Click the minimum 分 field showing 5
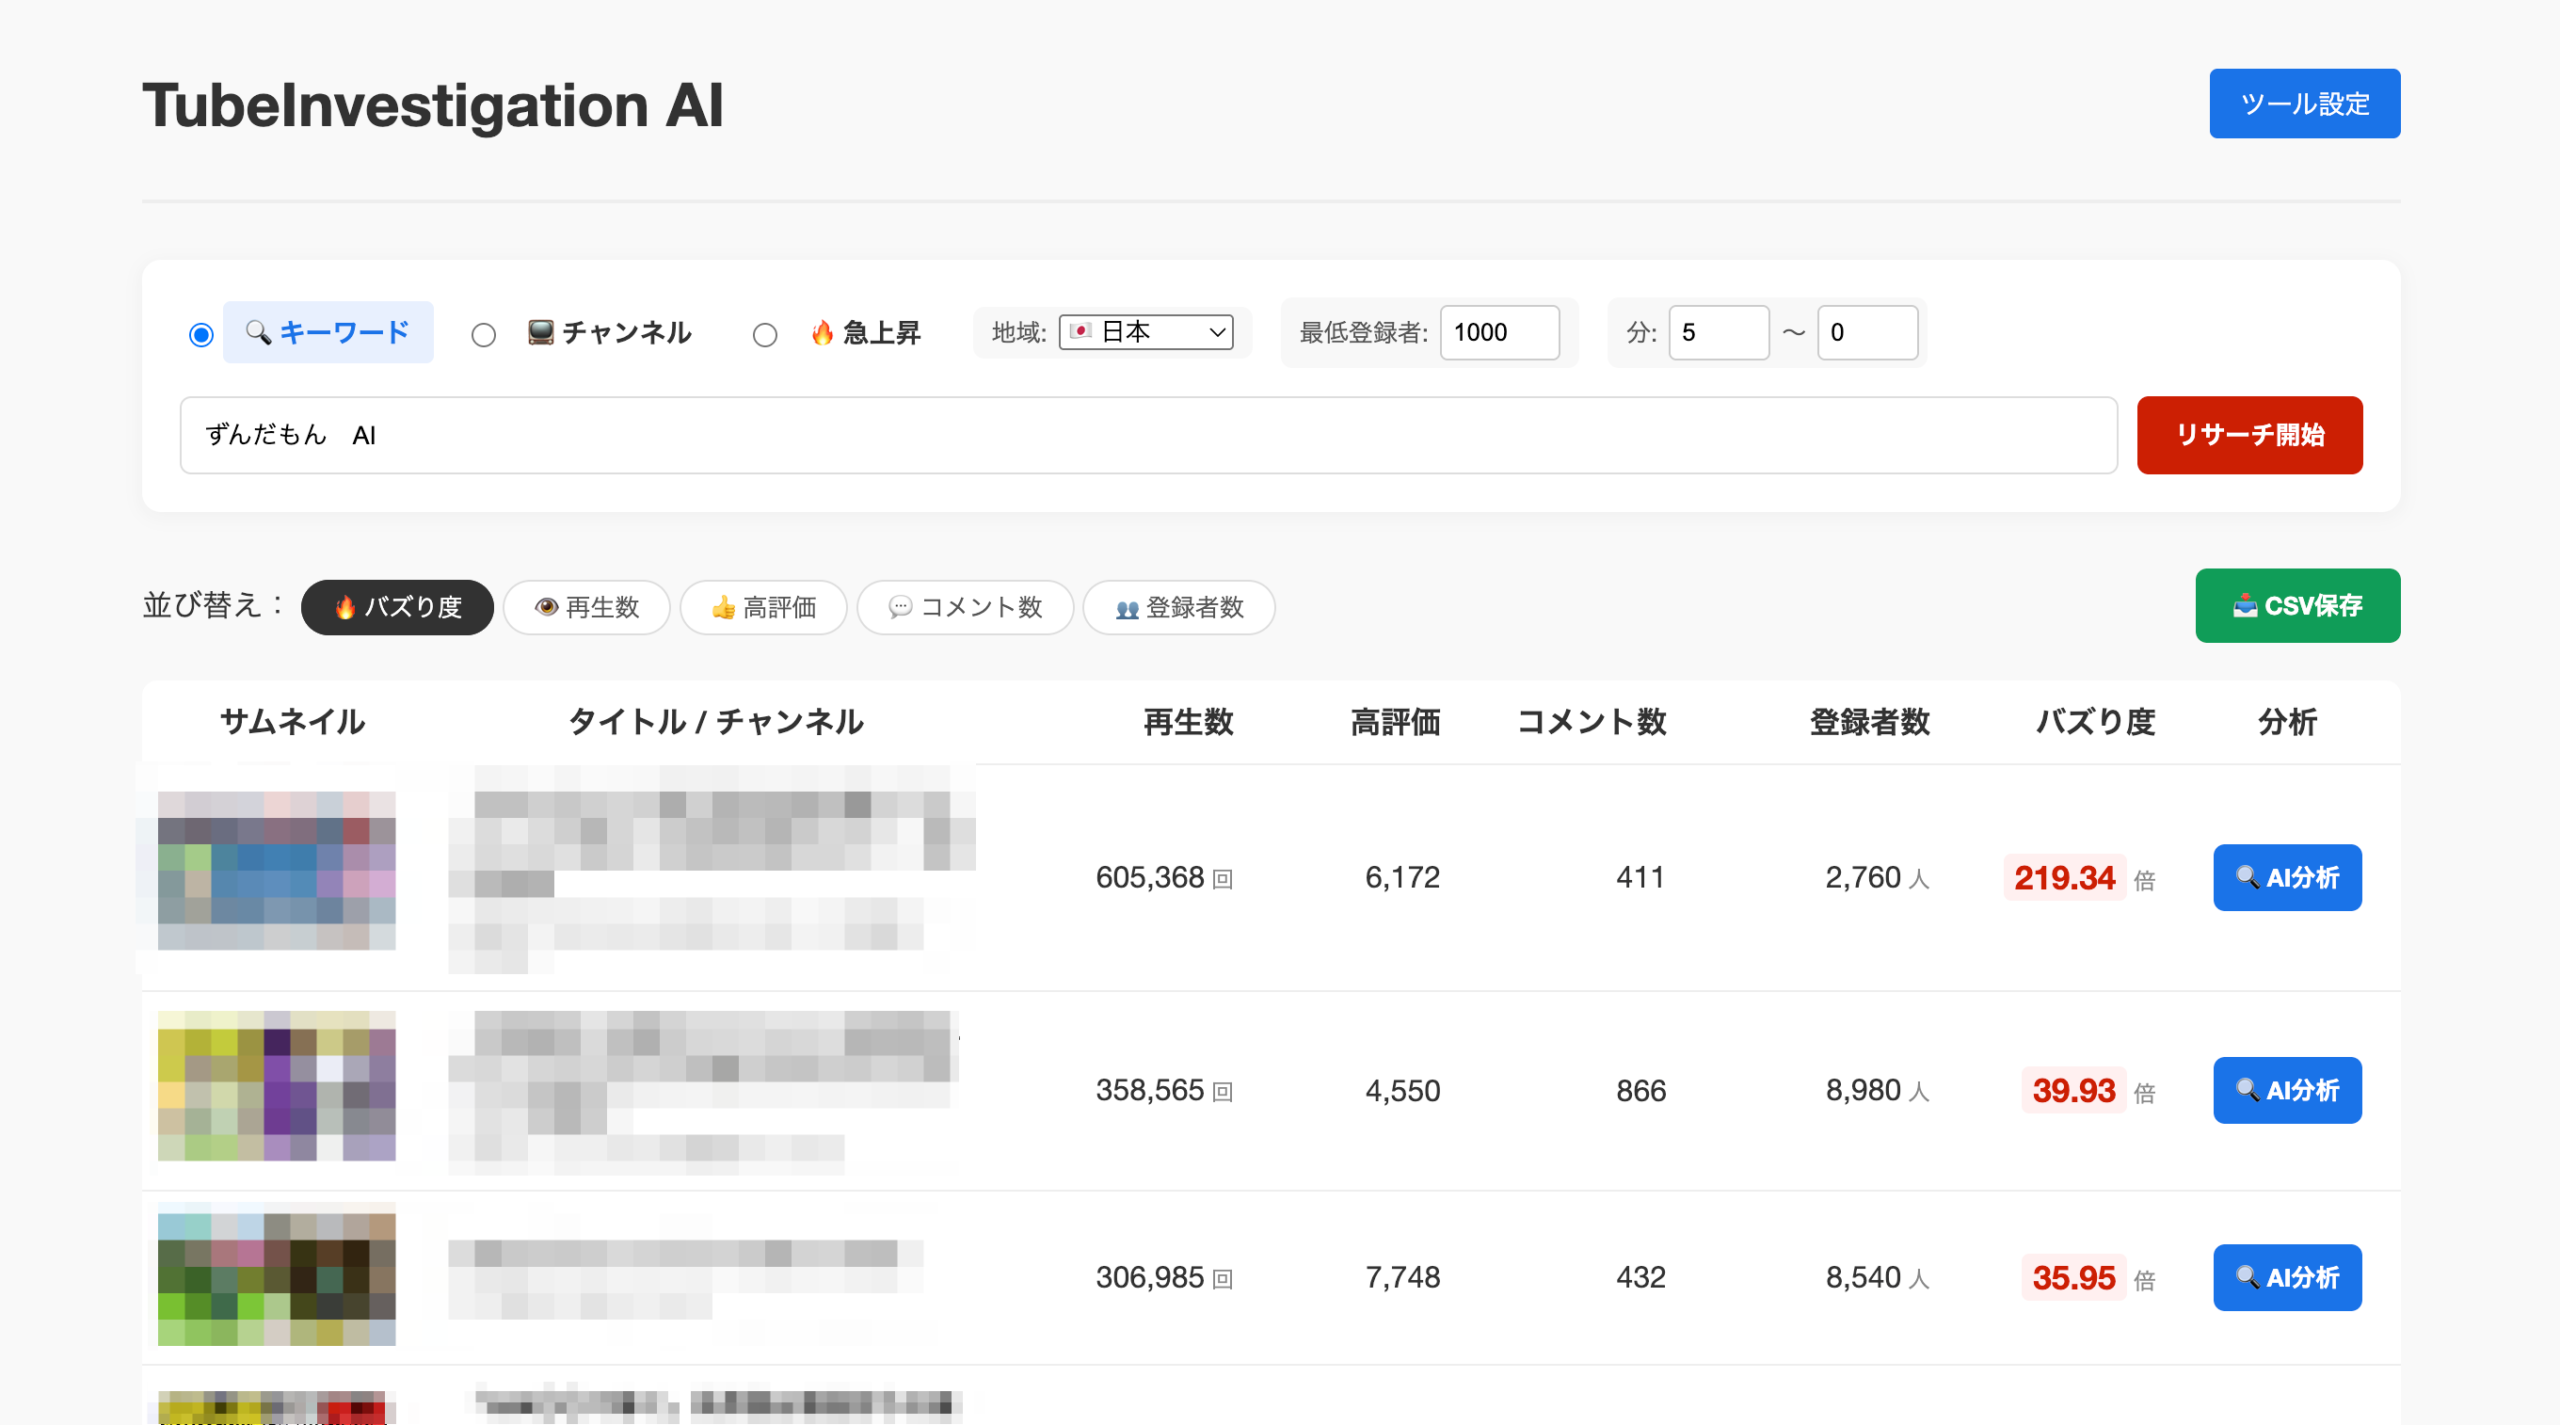This screenshot has height=1425, width=2560. point(1717,332)
